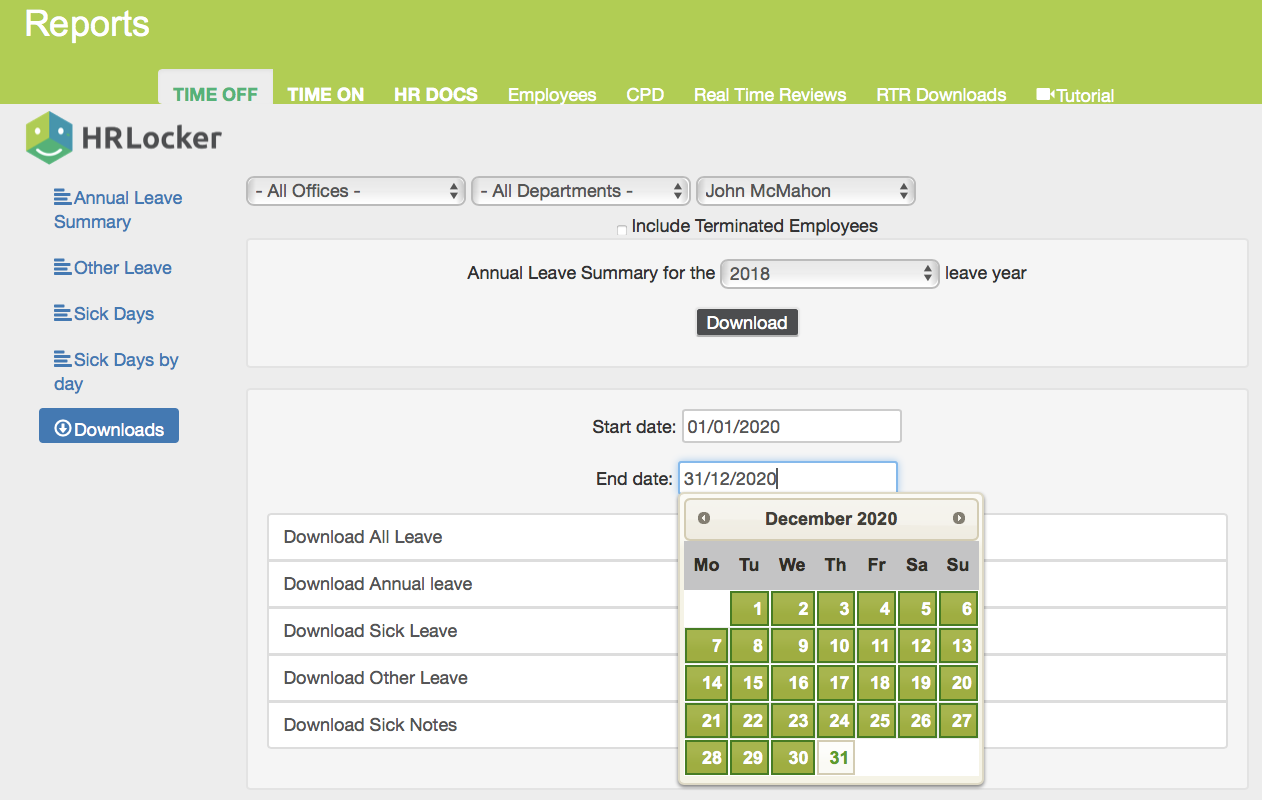
Task: Open Other Leave report in sidebar
Action: pos(113,268)
